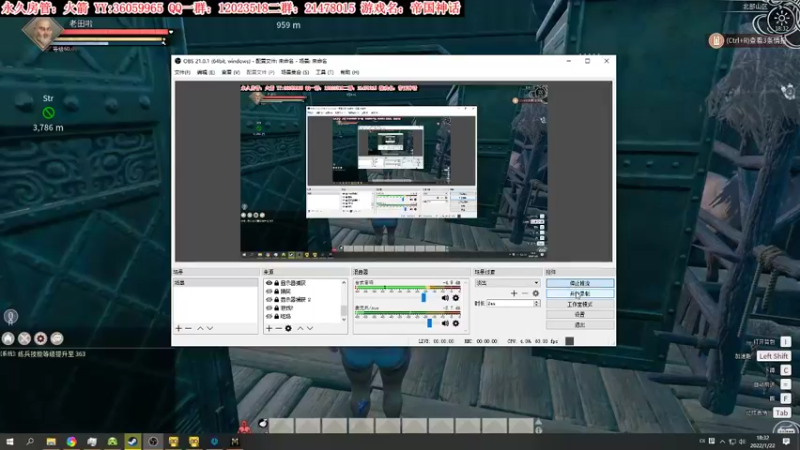Open Scene Collection menu in OBS
Screen dimensions: 800x450
click(295, 72)
